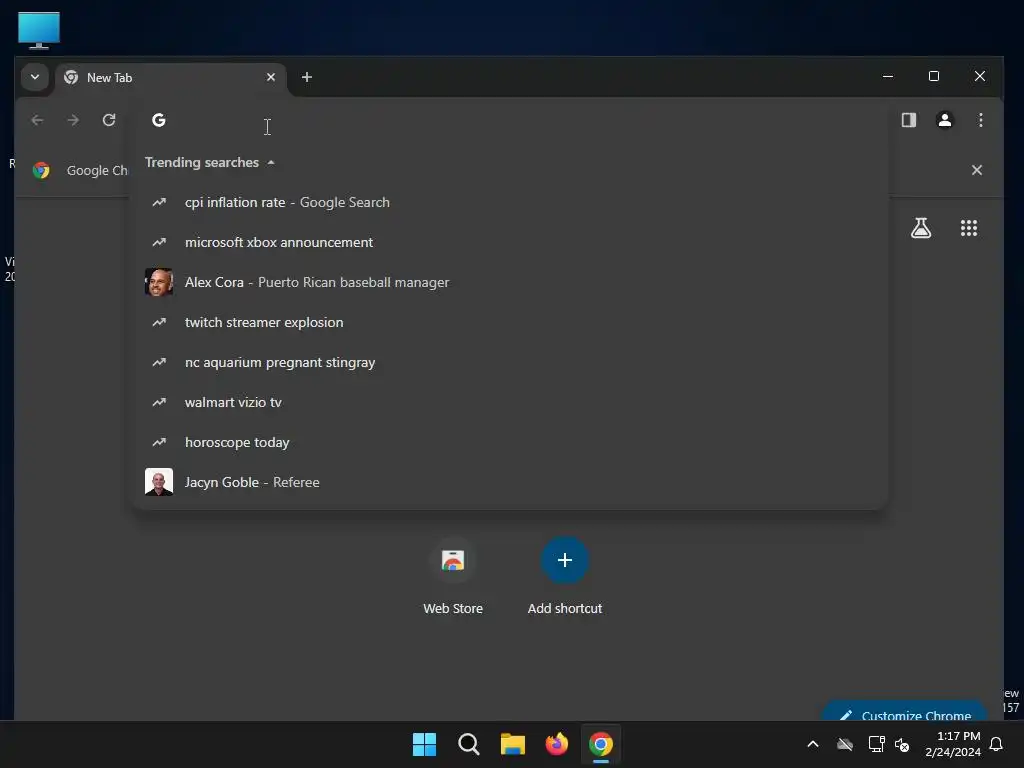The height and width of the screenshot is (768, 1024).
Task: Select the New Tab tab
Action: coord(170,78)
